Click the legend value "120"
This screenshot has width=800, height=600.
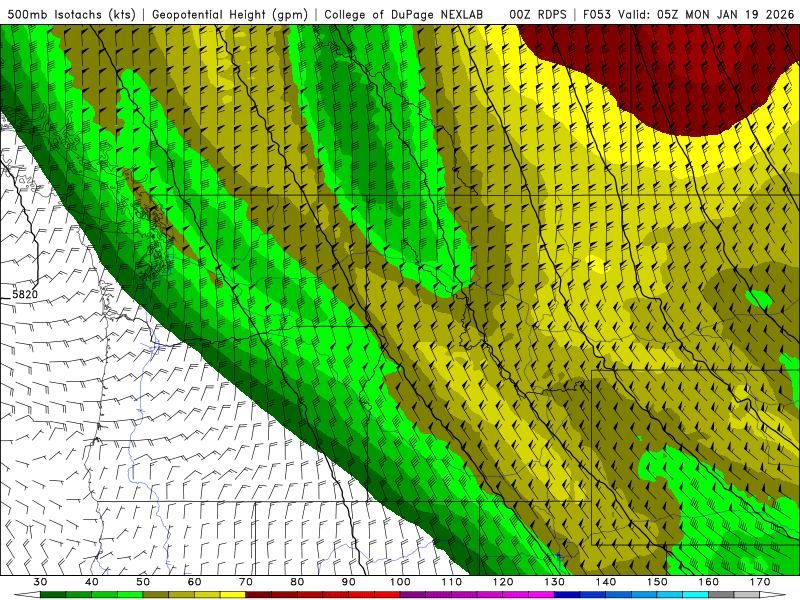coord(503,582)
